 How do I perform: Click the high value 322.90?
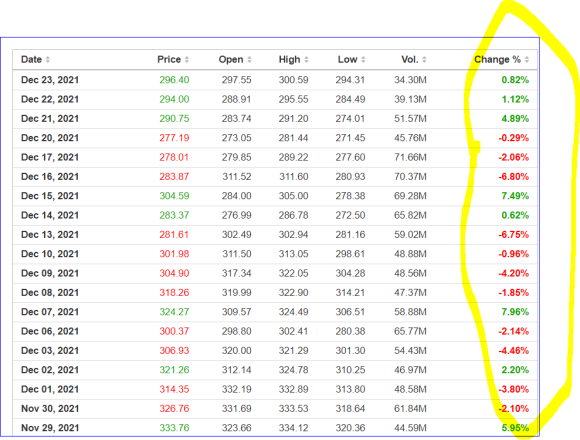(293, 293)
